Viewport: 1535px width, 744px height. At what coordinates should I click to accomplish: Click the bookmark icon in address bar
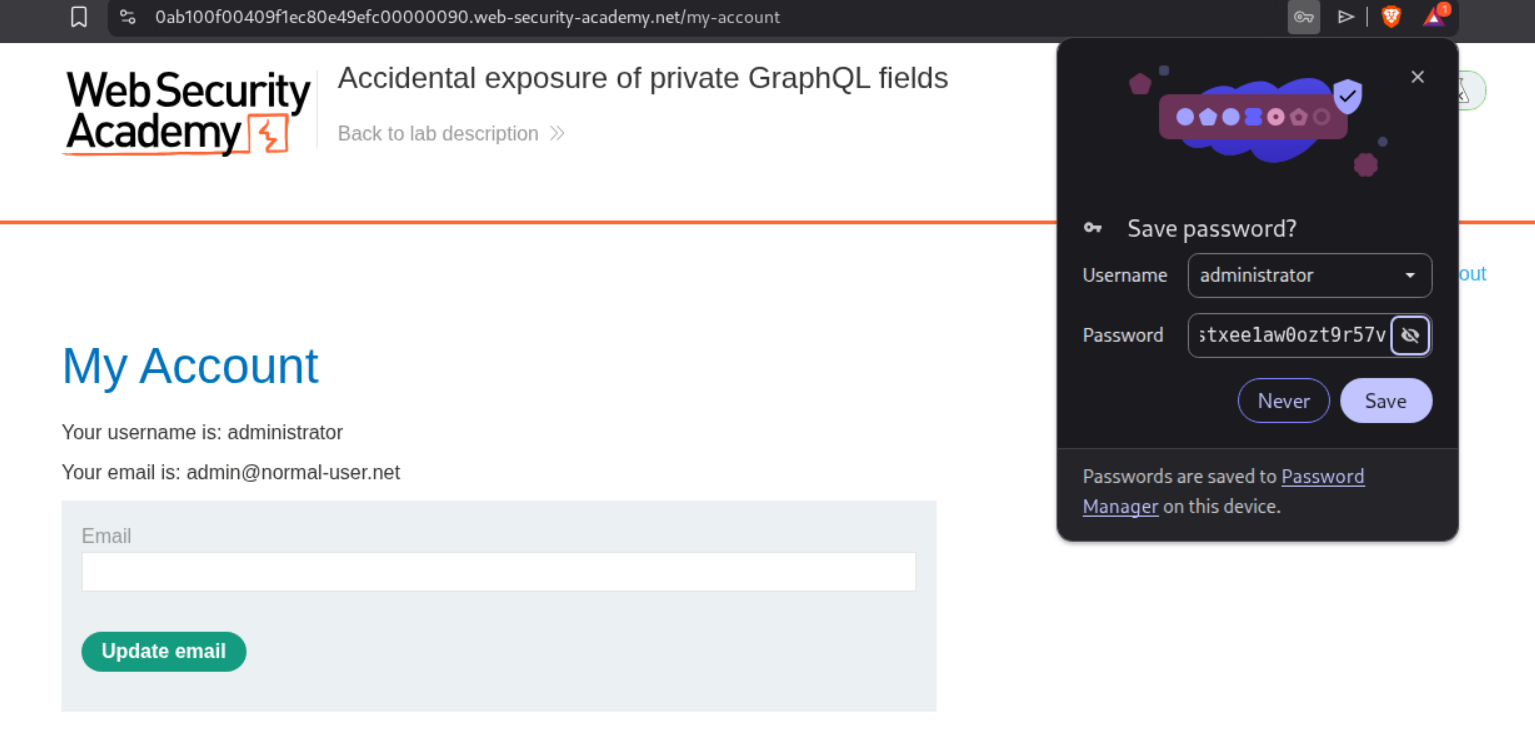coord(79,17)
